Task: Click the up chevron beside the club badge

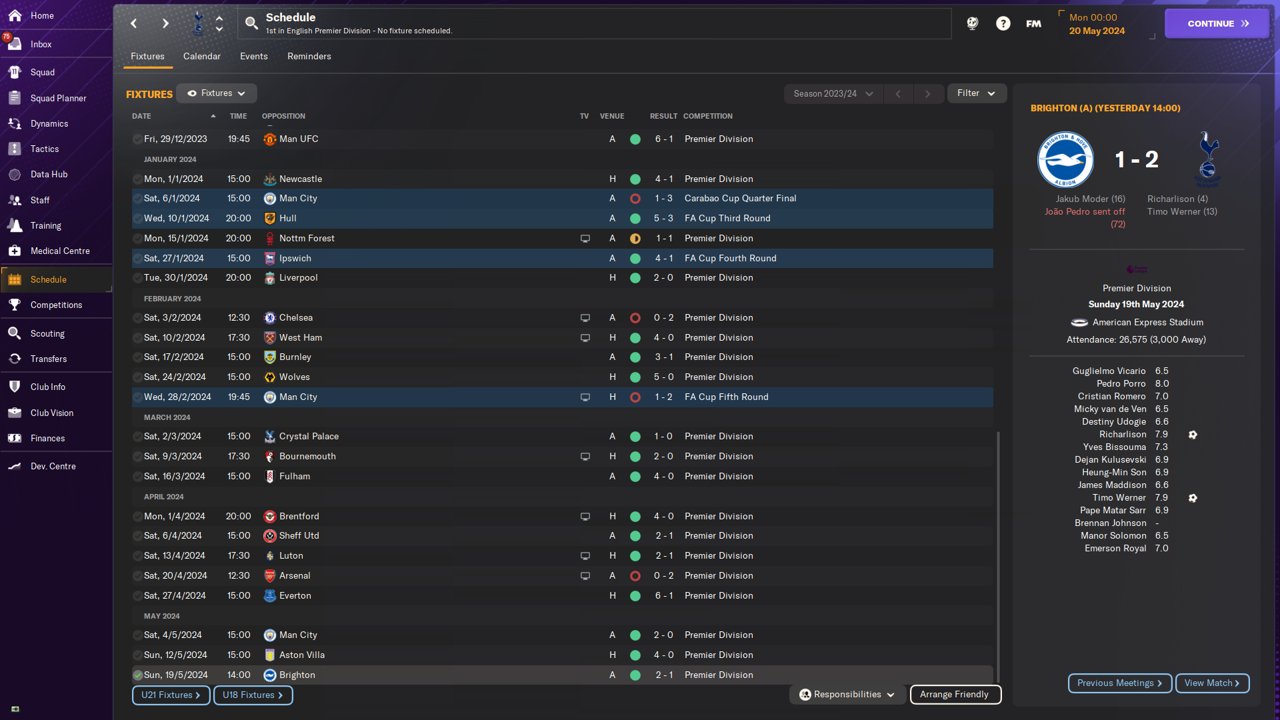Action: point(220,17)
